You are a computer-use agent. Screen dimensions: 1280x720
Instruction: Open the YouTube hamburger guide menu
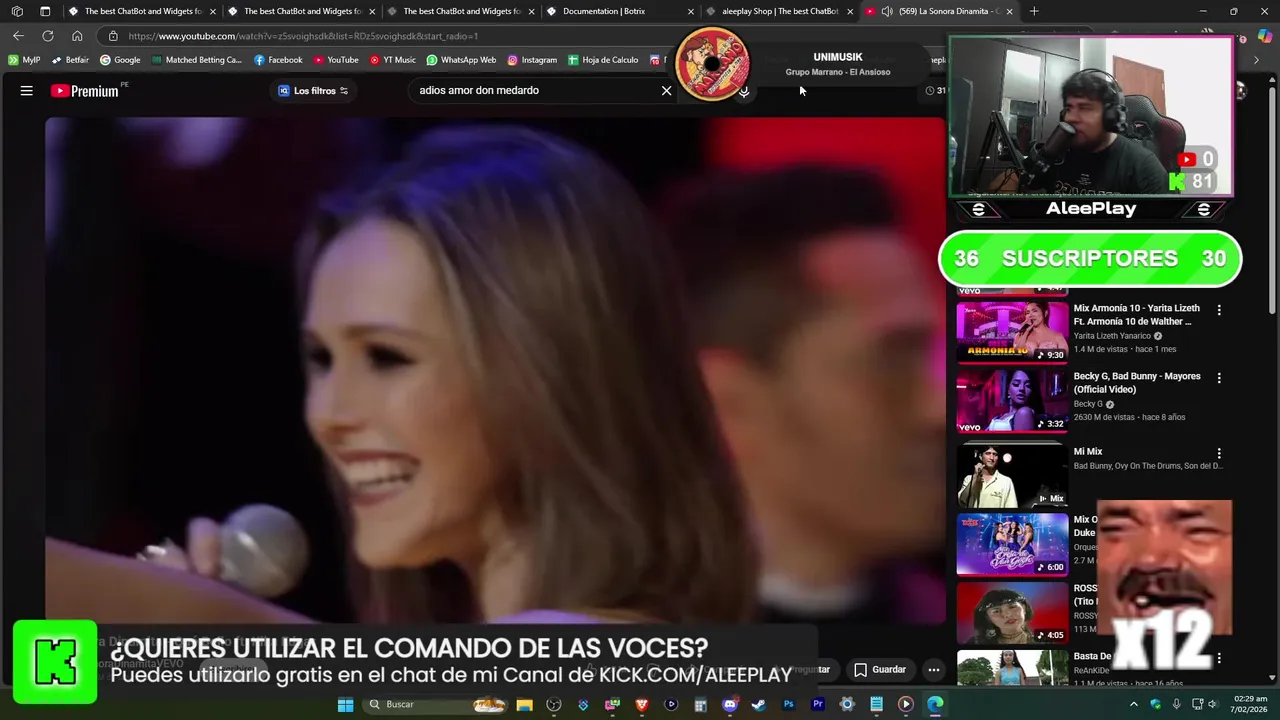click(27, 90)
